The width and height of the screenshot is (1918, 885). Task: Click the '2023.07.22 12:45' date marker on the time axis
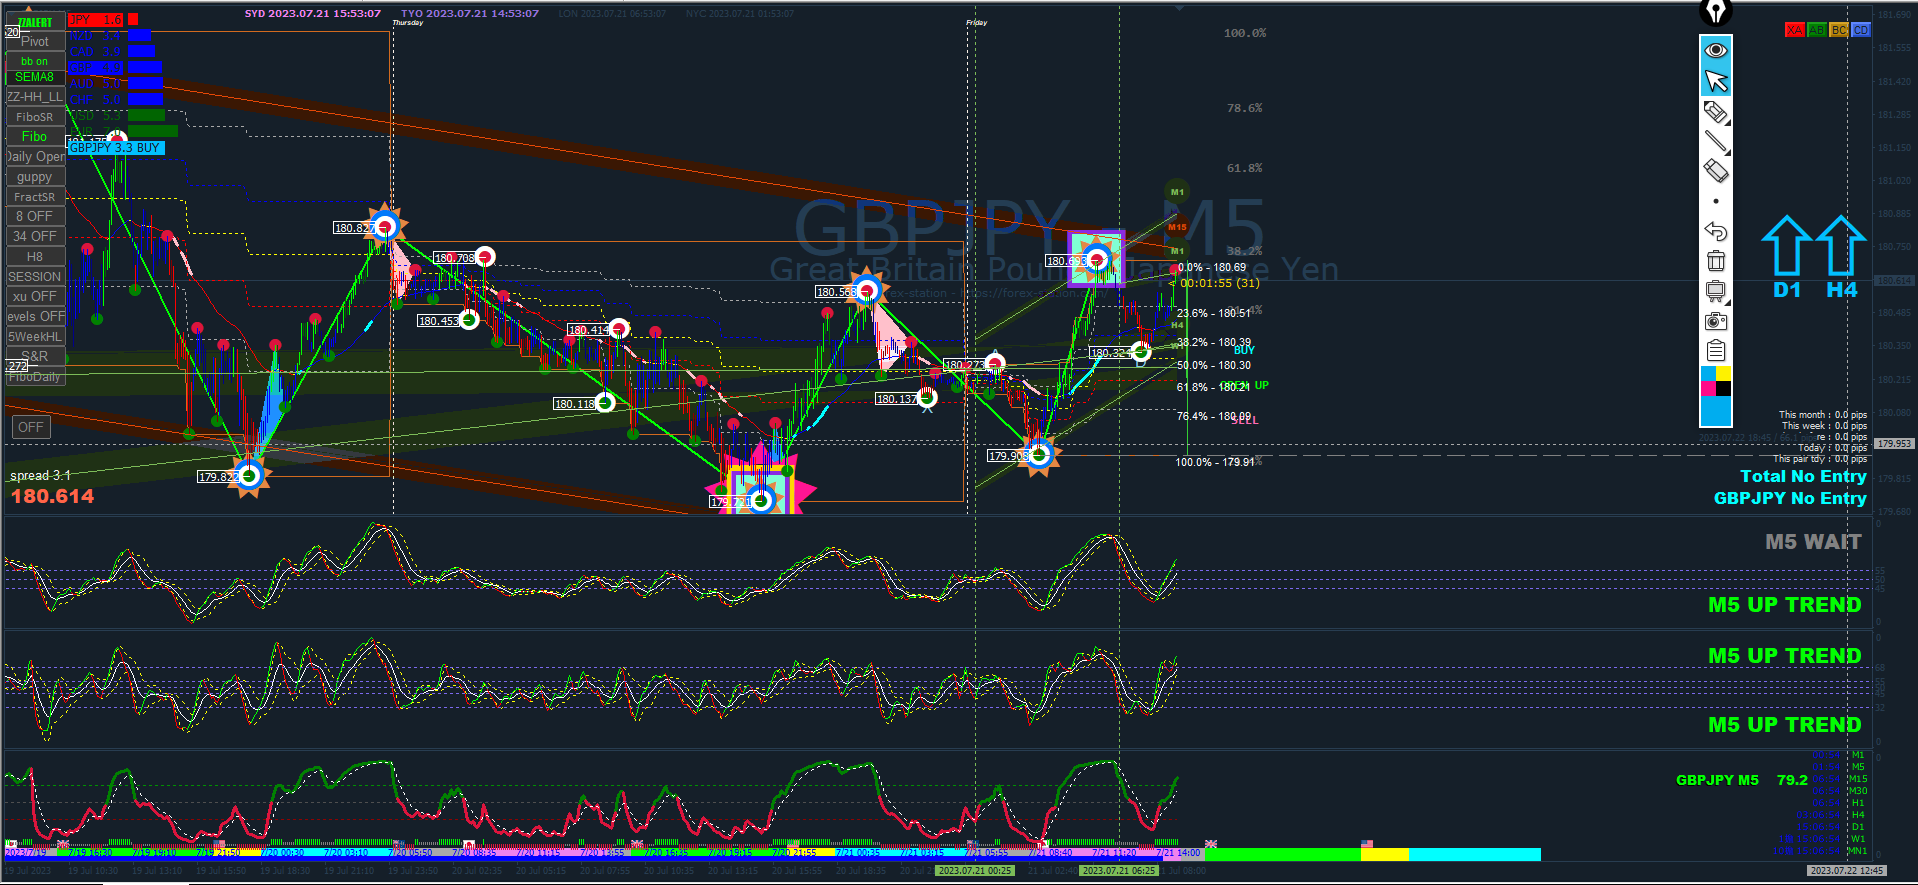(1847, 871)
